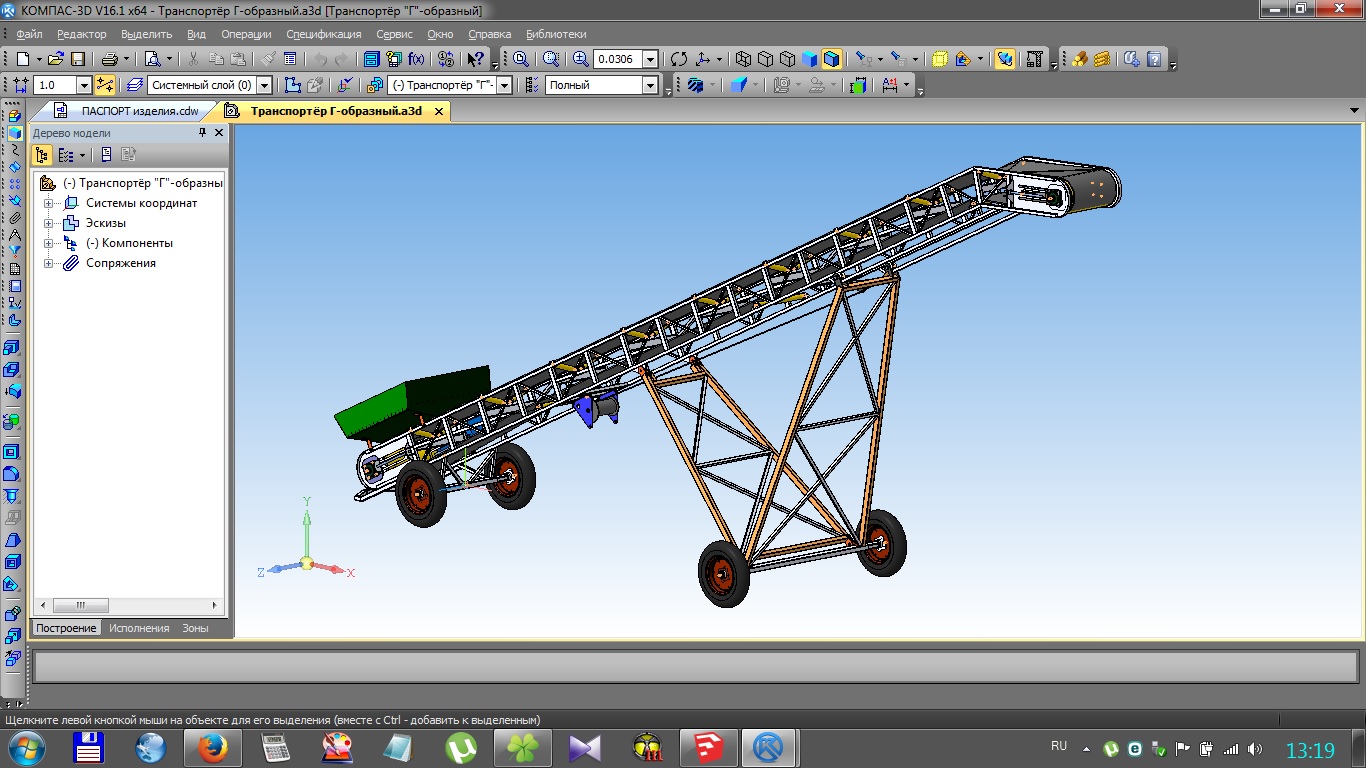Open the variables f(x) tool
This screenshot has height=768, width=1366.
[x=417, y=59]
